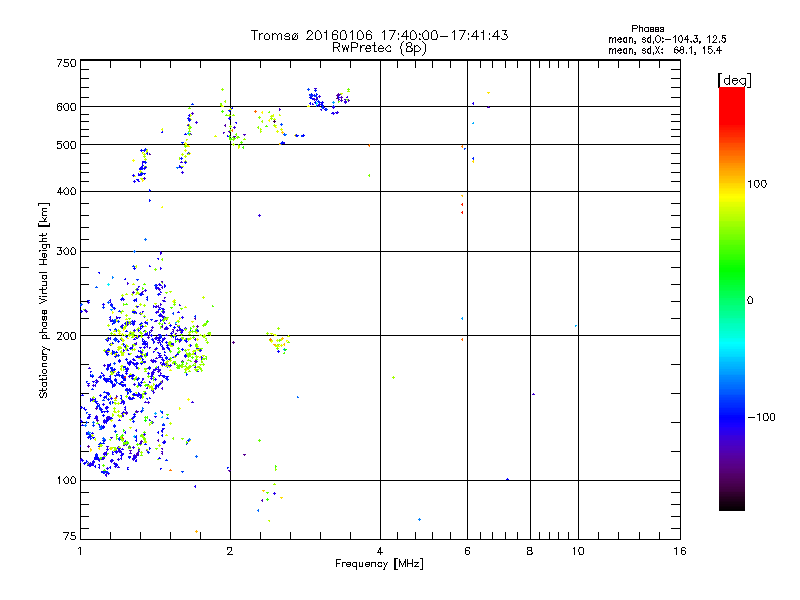Click the colorbar tick label '-100'
800x600 pixels.
click(762, 417)
